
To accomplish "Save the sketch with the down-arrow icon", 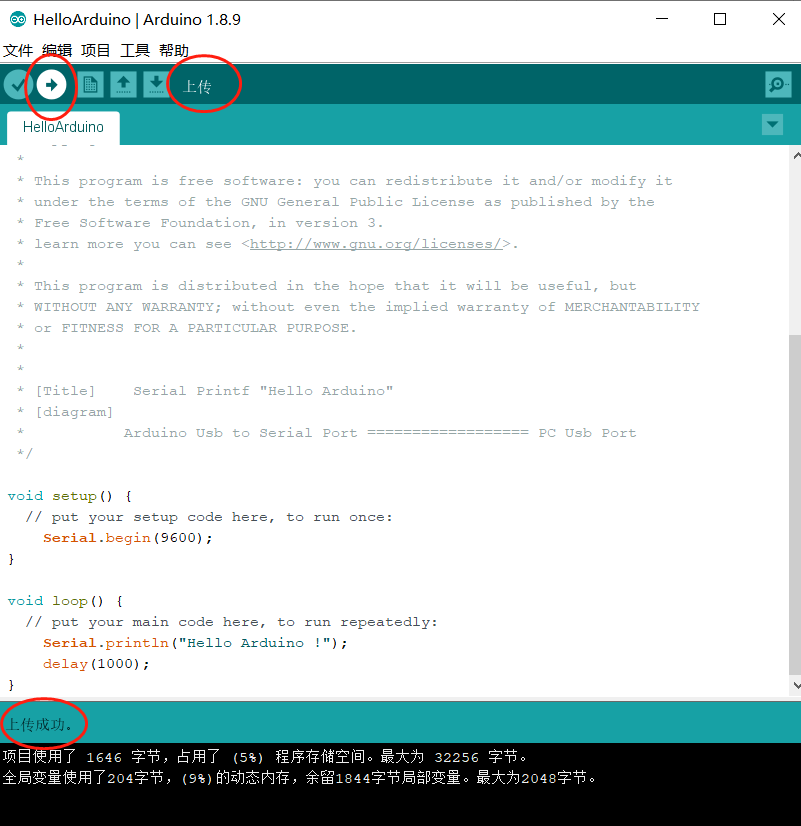I will pos(156,84).
